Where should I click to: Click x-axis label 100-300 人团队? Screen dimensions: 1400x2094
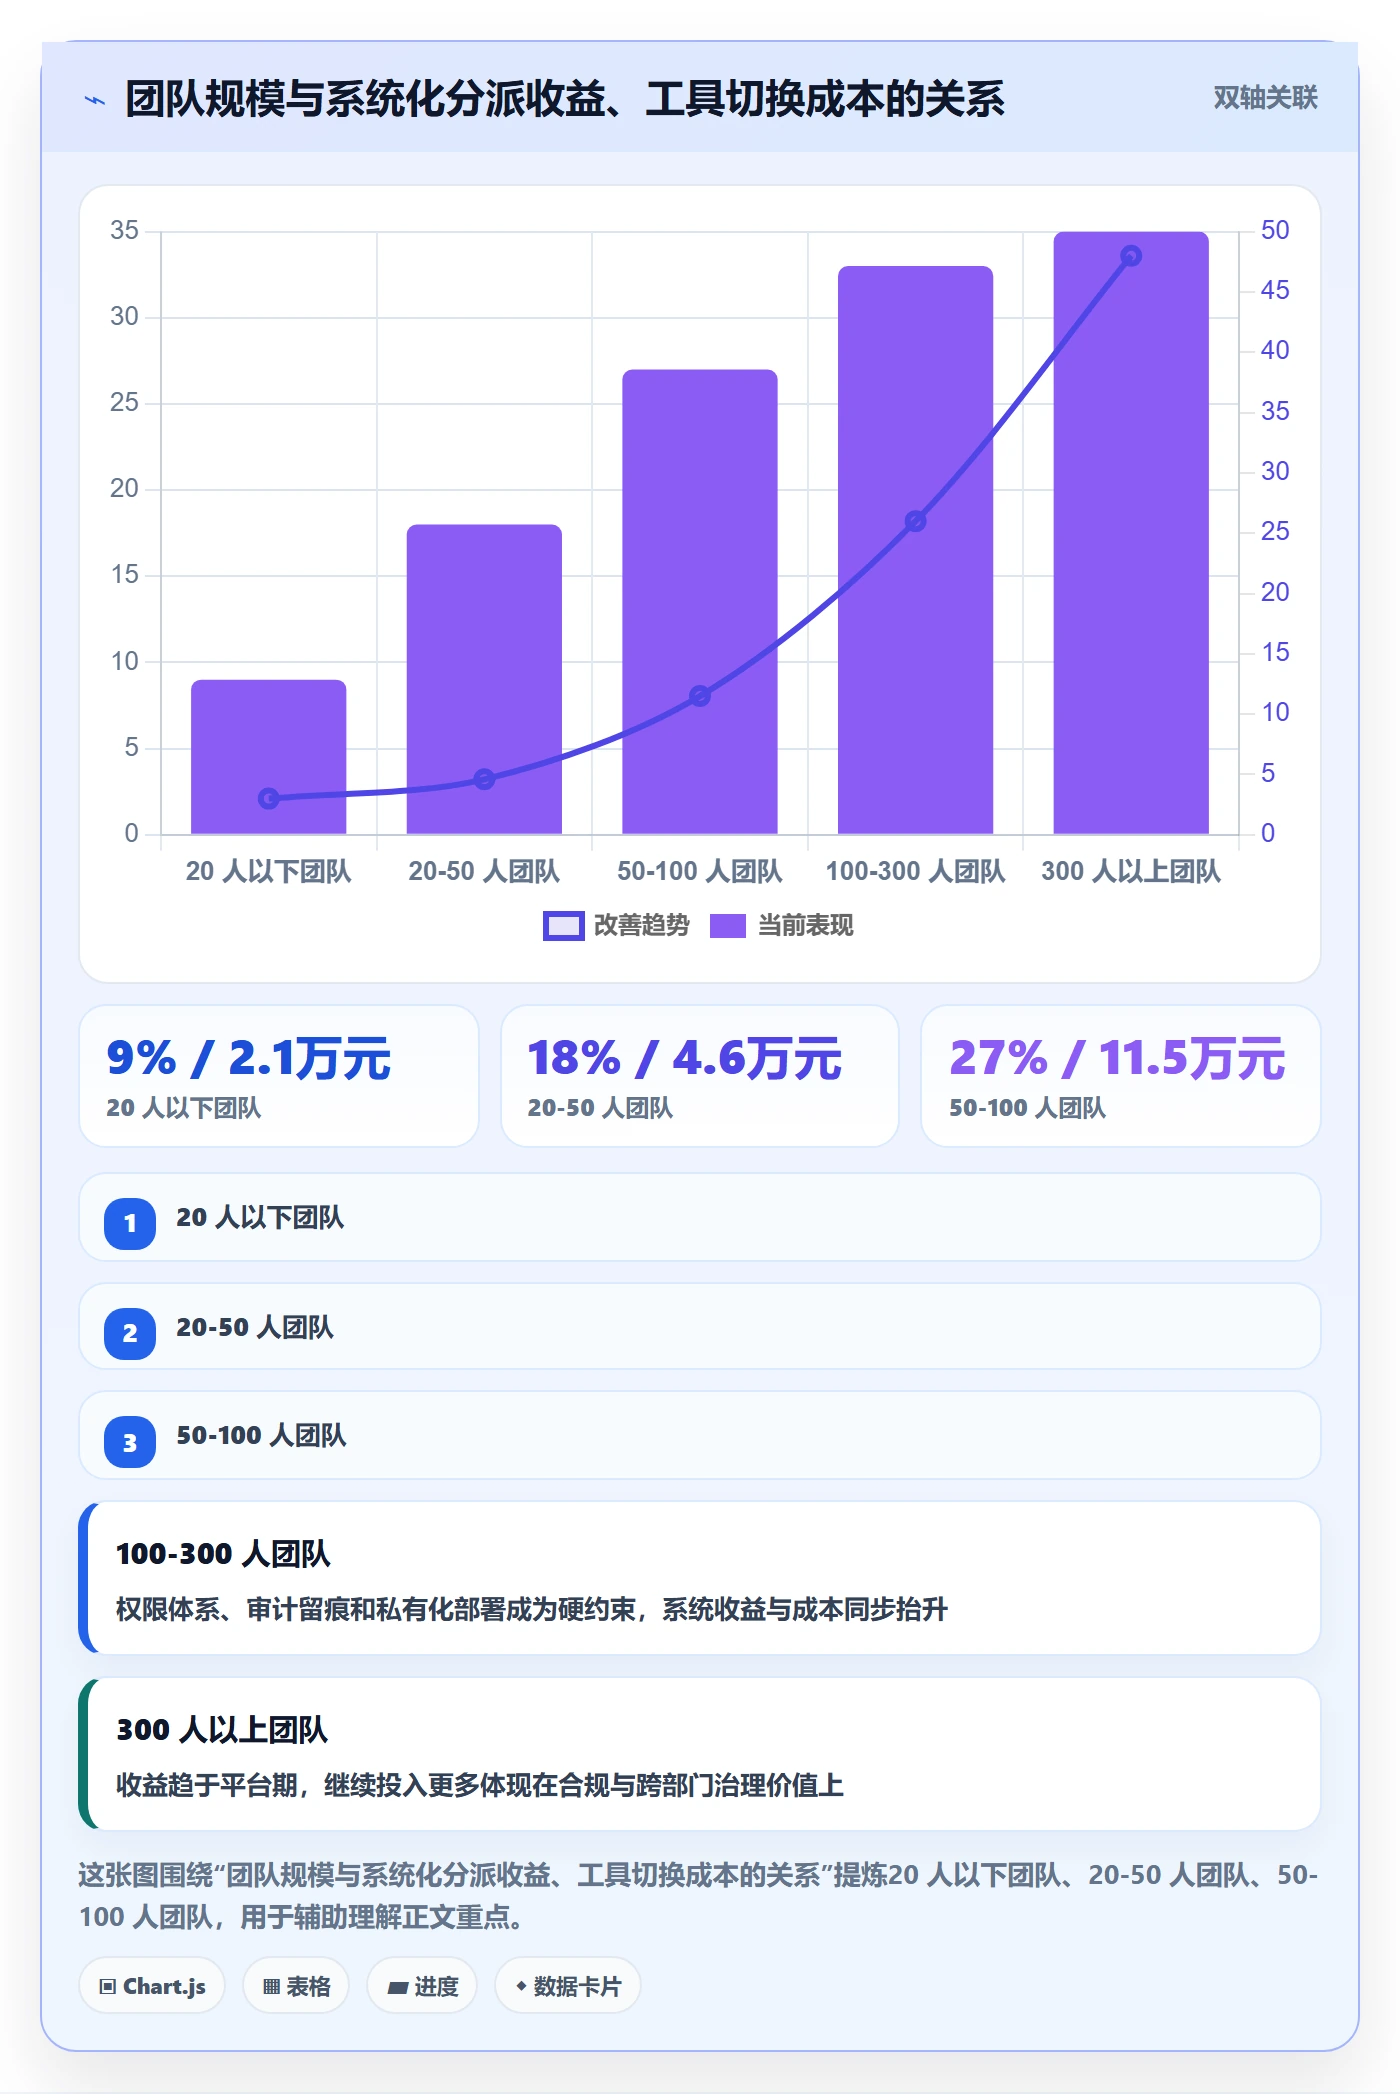(915, 872)
